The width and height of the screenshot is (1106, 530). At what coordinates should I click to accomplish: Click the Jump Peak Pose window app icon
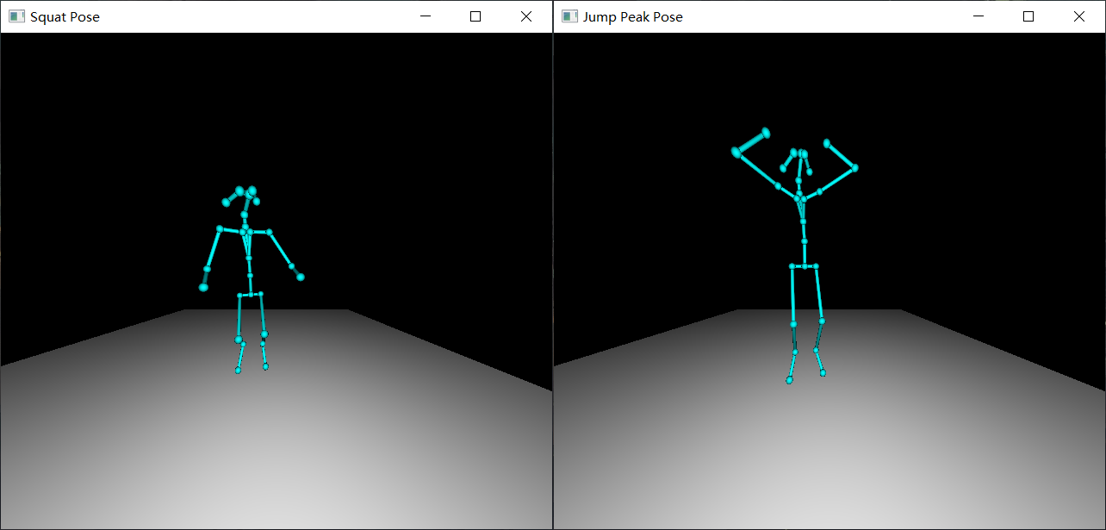(569, 17)
